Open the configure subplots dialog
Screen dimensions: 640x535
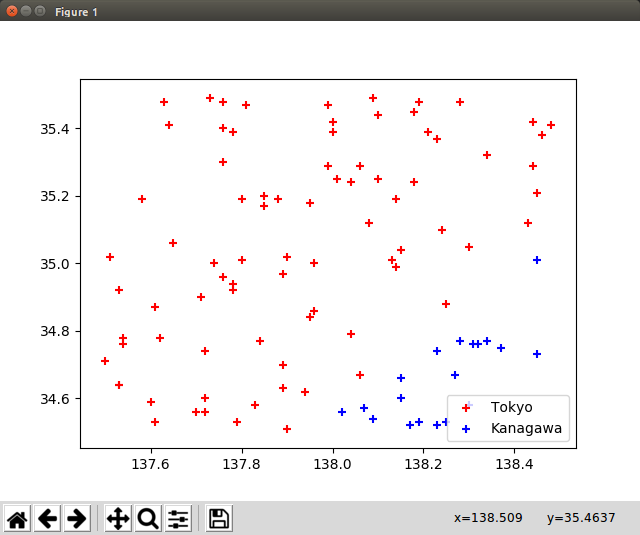coord(178,519)
